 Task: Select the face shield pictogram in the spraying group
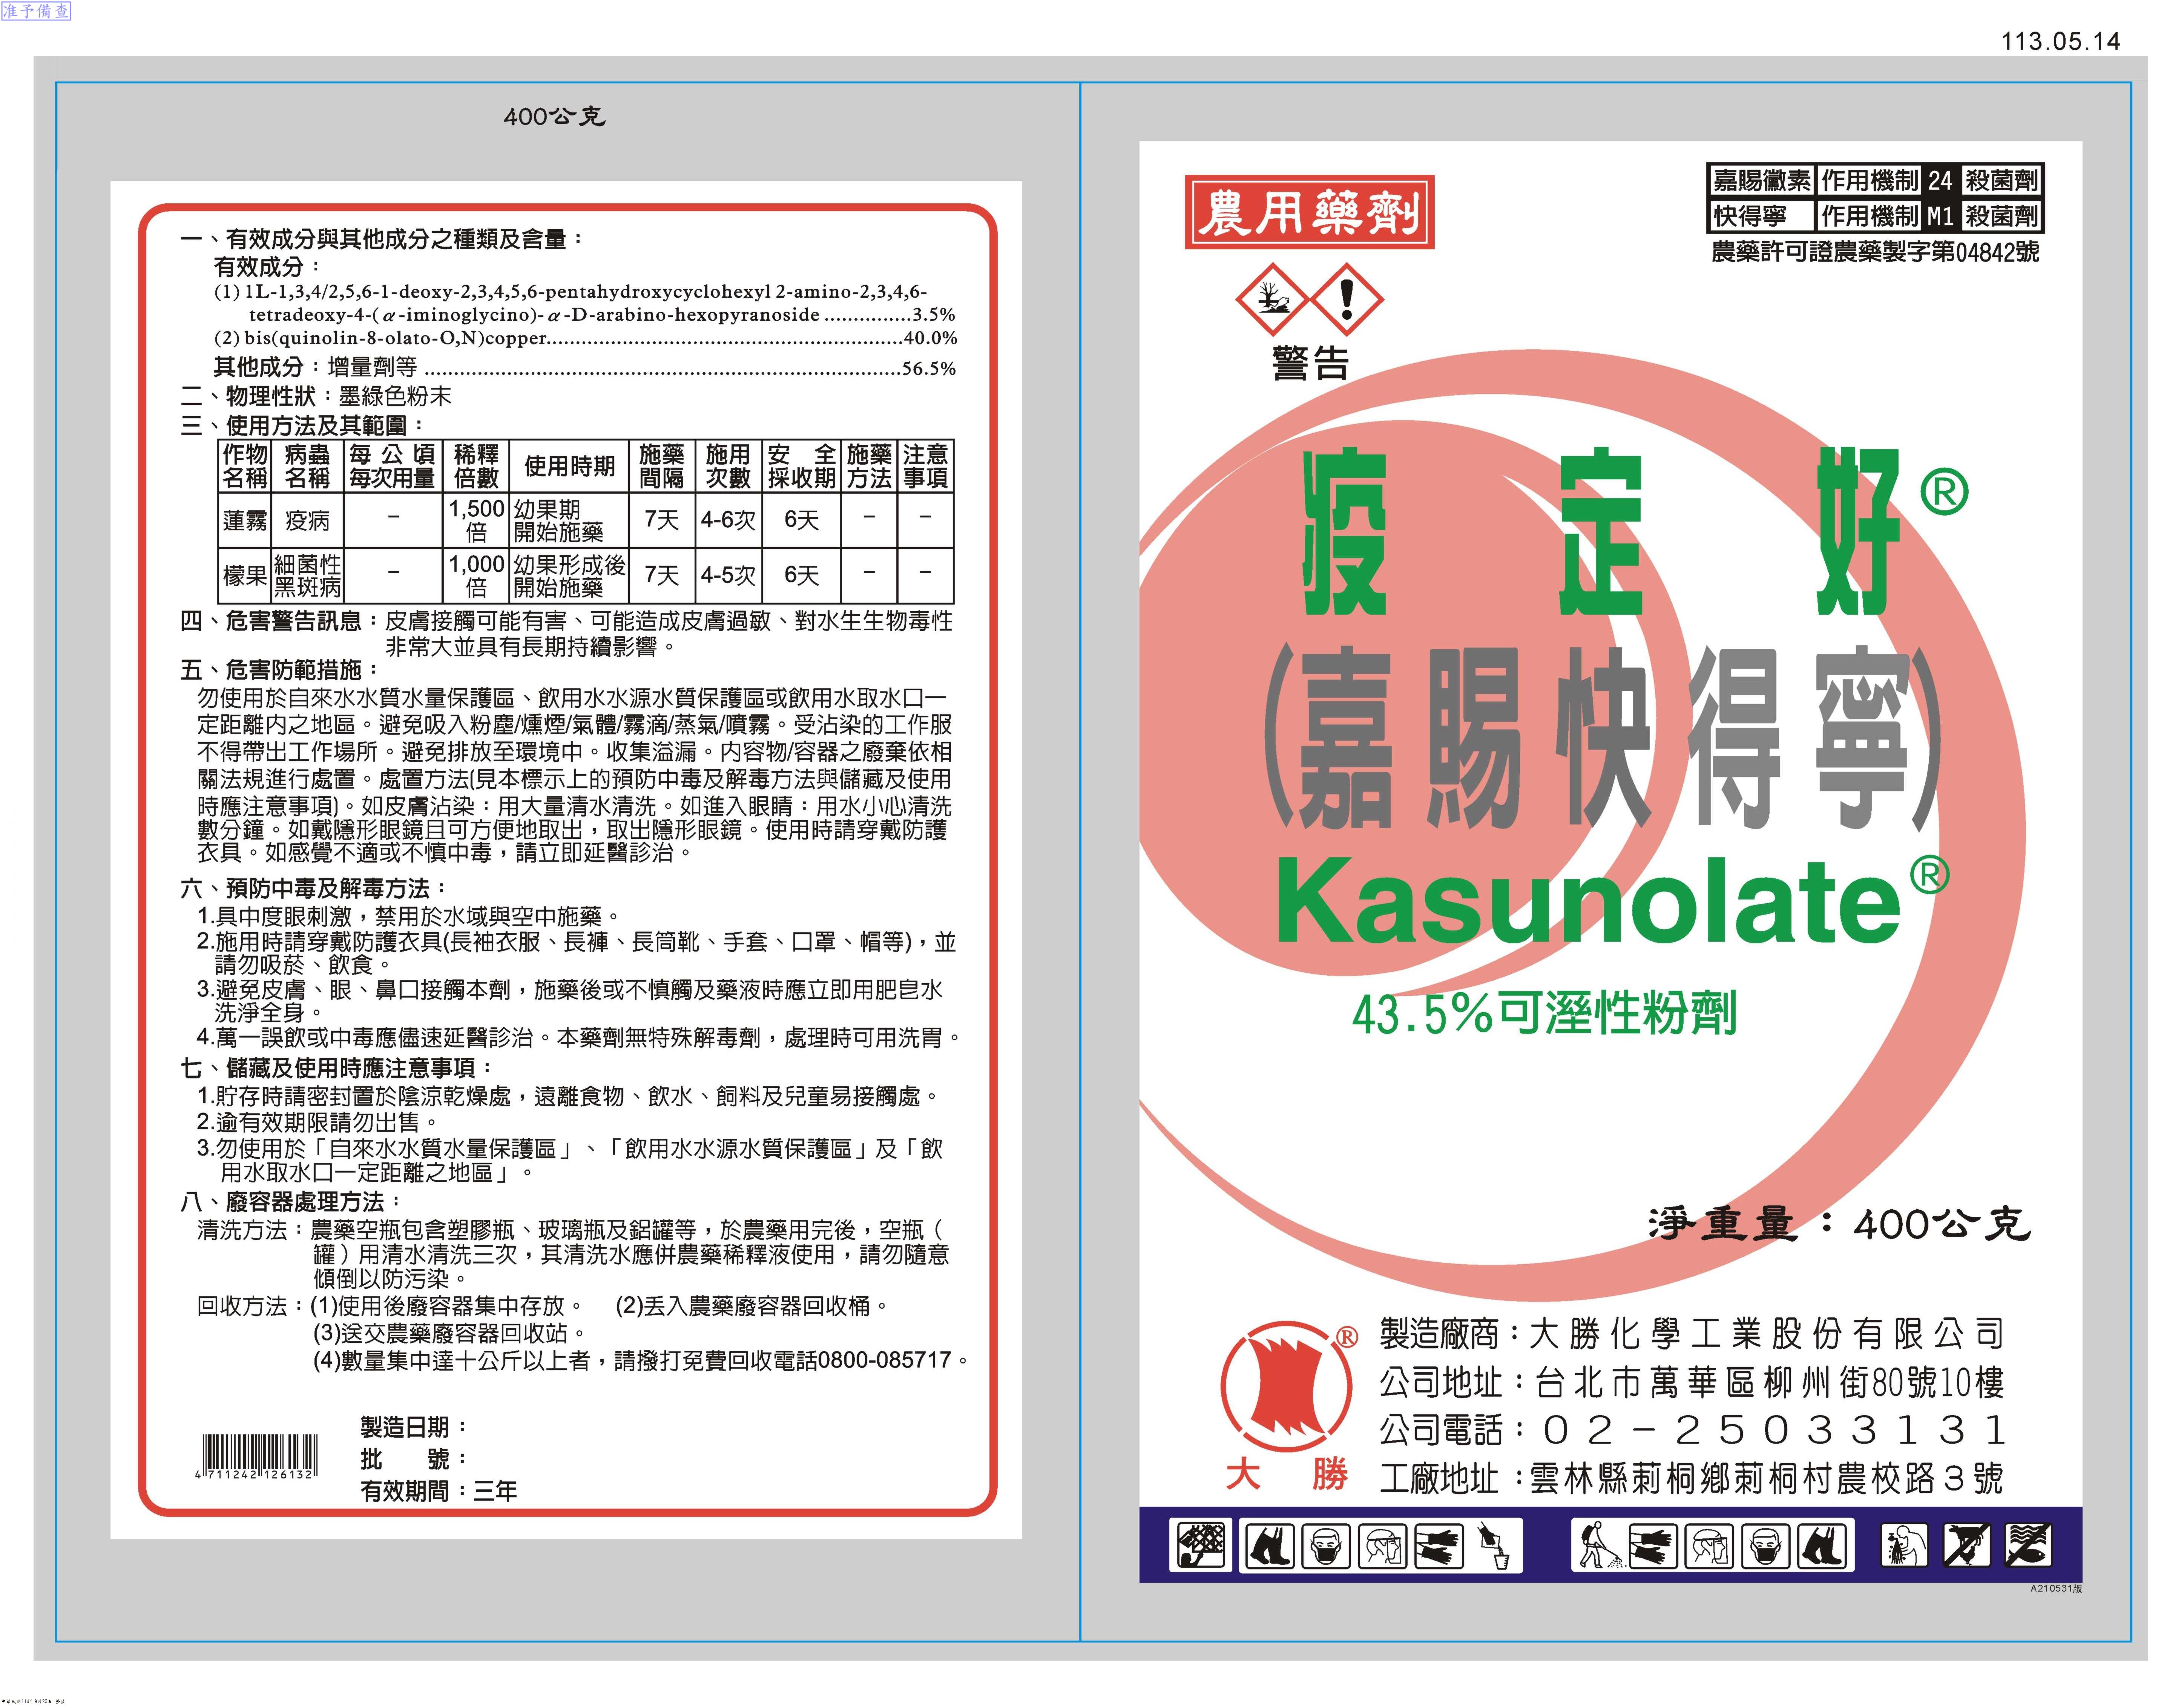(x=1709, y=1546)
